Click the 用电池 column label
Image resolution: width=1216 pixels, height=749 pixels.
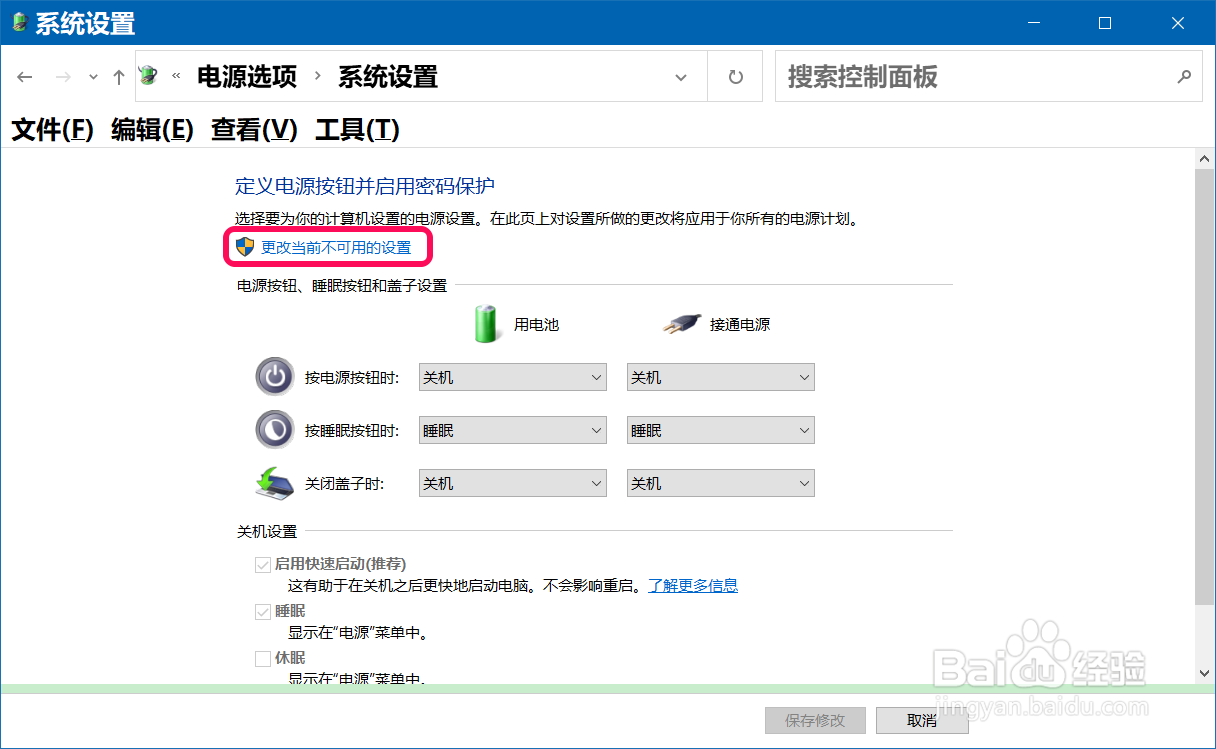[x=536, y=325]
